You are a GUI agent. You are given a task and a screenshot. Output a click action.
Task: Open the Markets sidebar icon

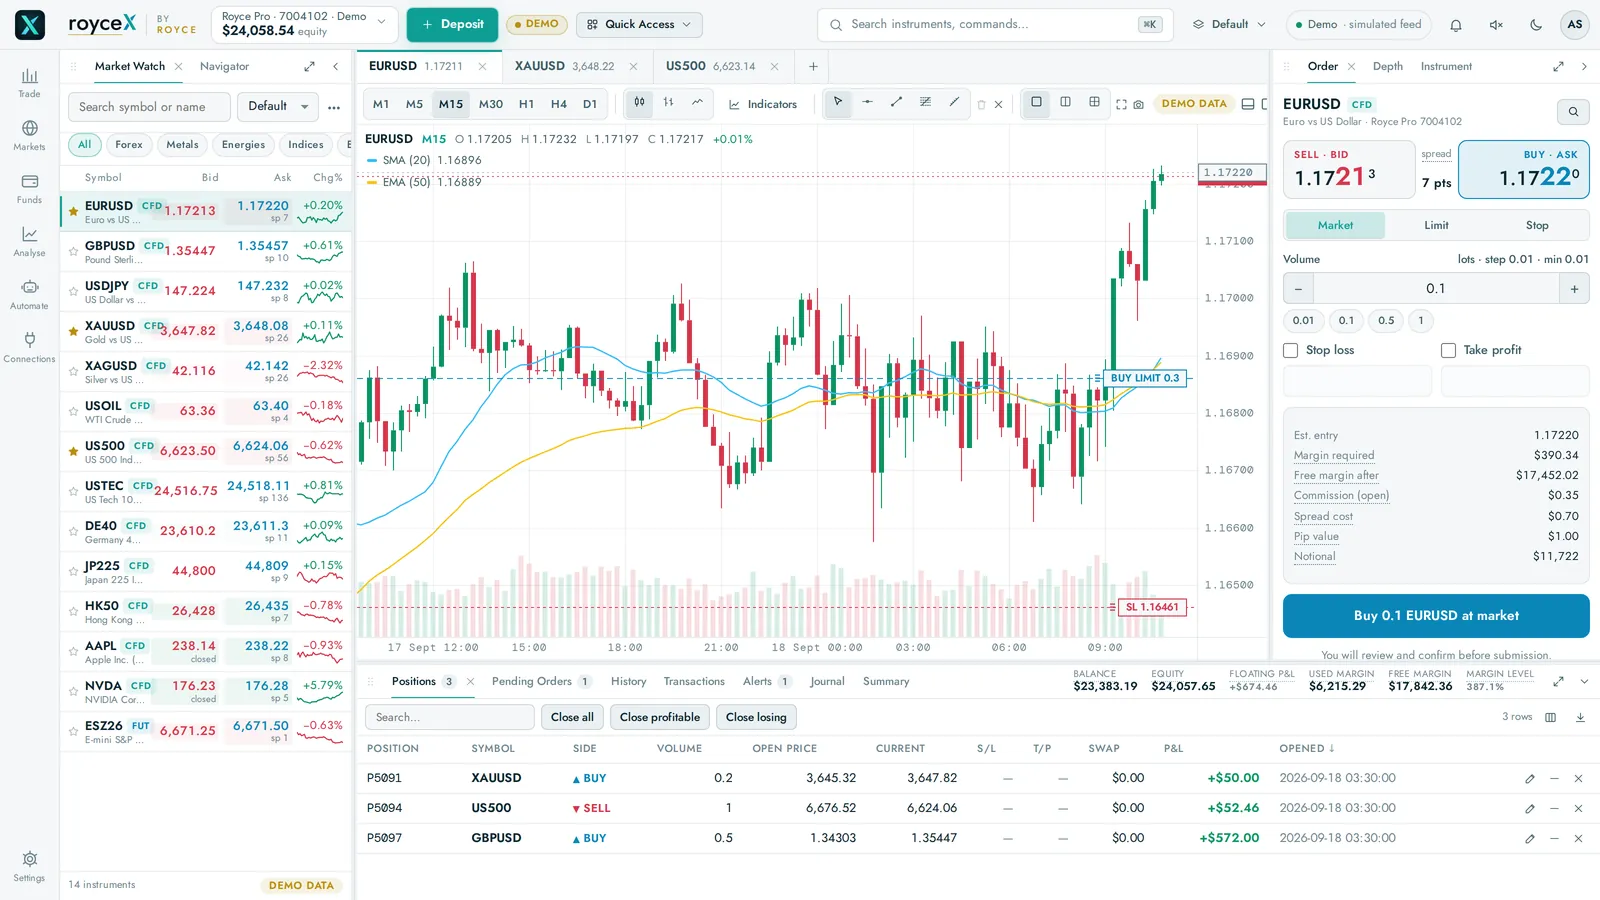(x=29, y=136)
